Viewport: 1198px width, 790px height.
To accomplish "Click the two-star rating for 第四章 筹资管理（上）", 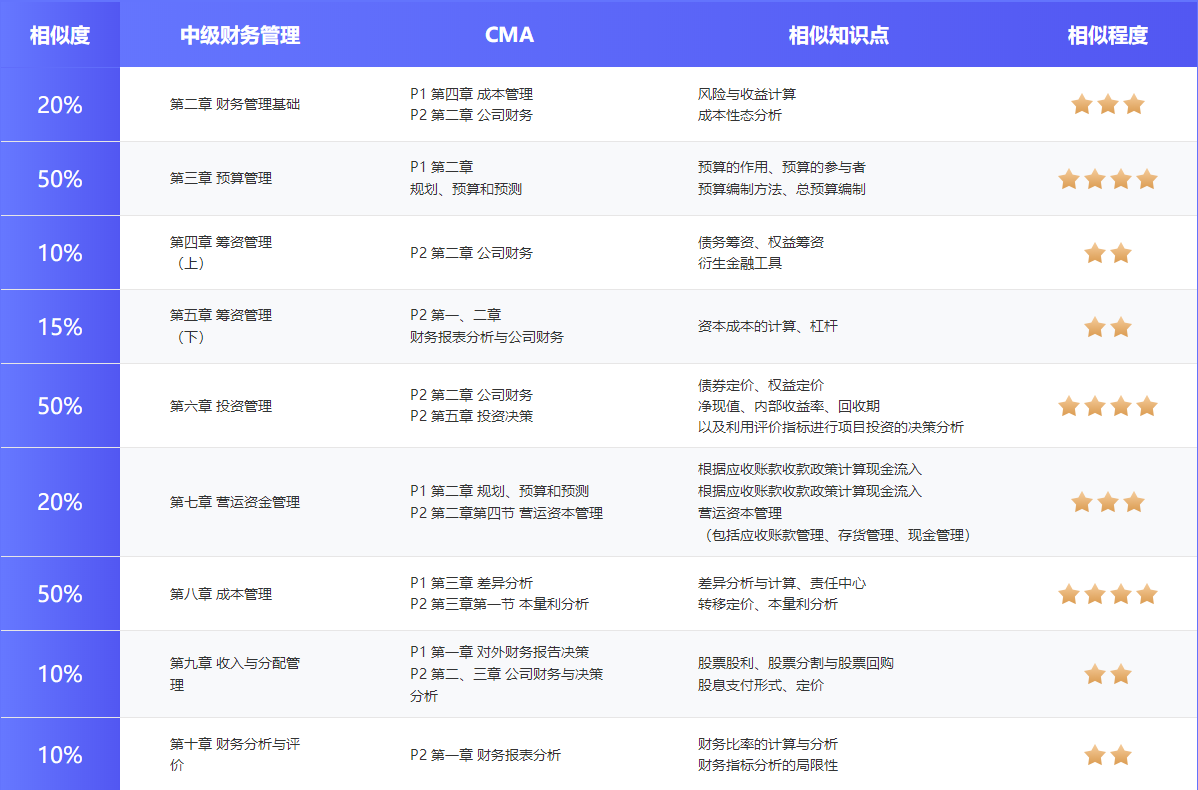I will [1107, 253].
